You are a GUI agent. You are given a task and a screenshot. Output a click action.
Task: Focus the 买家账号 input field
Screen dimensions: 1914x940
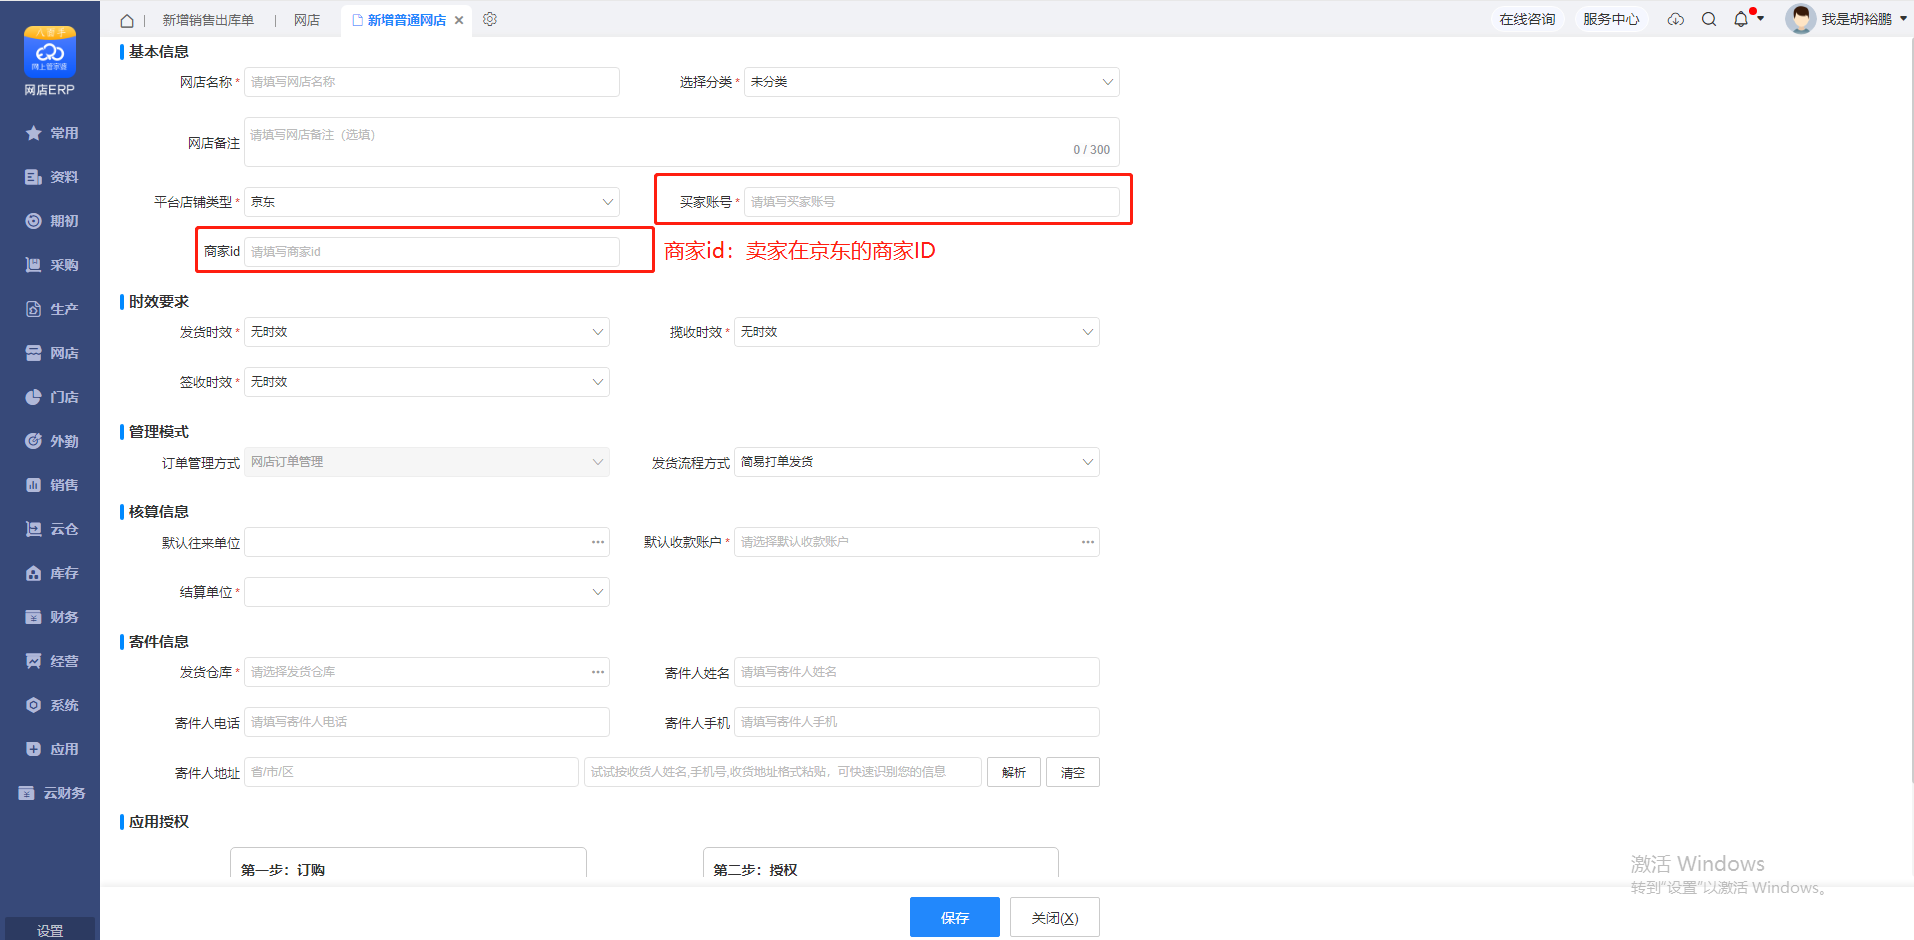[x=932, y=202]
